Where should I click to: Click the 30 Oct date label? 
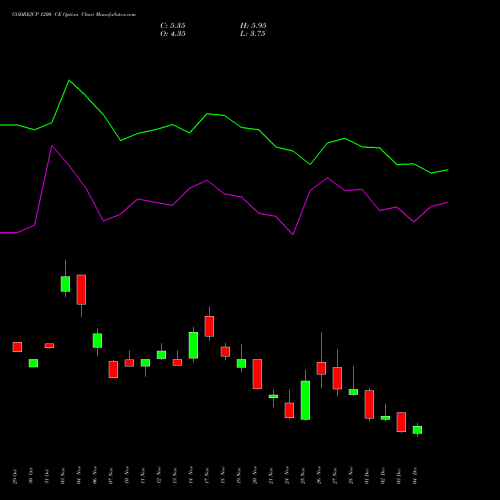31,476
